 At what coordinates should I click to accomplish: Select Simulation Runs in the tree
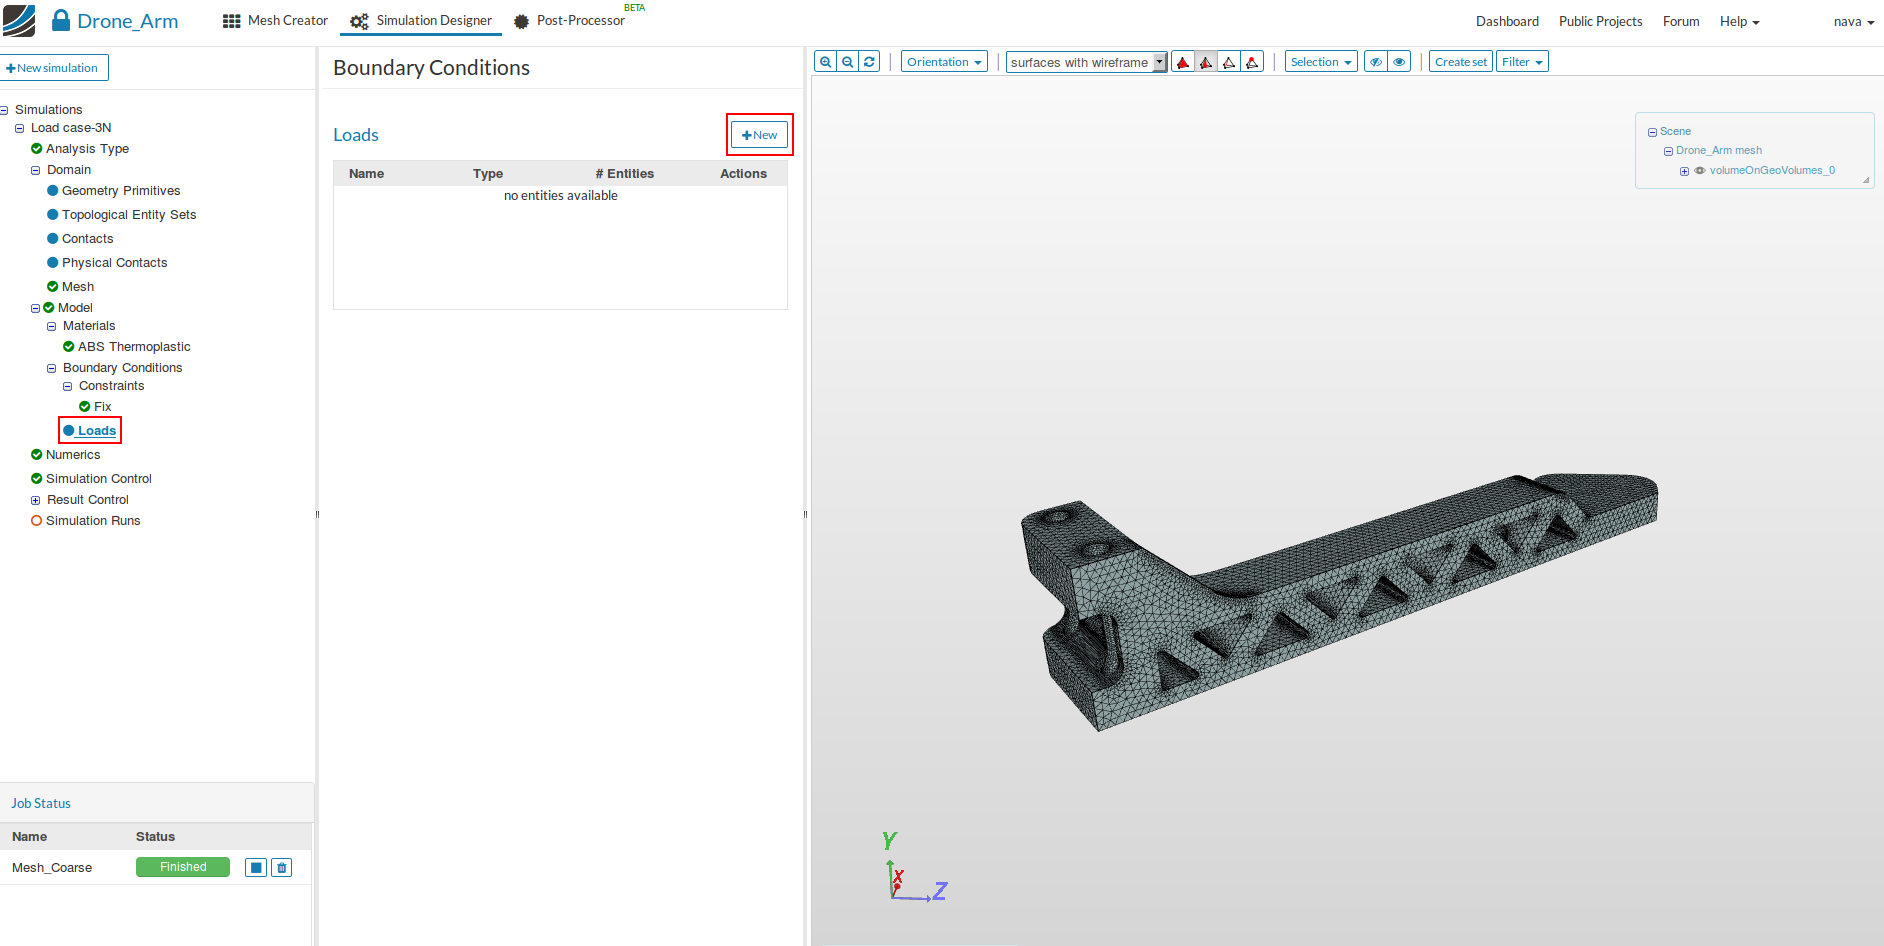point(92,521)
